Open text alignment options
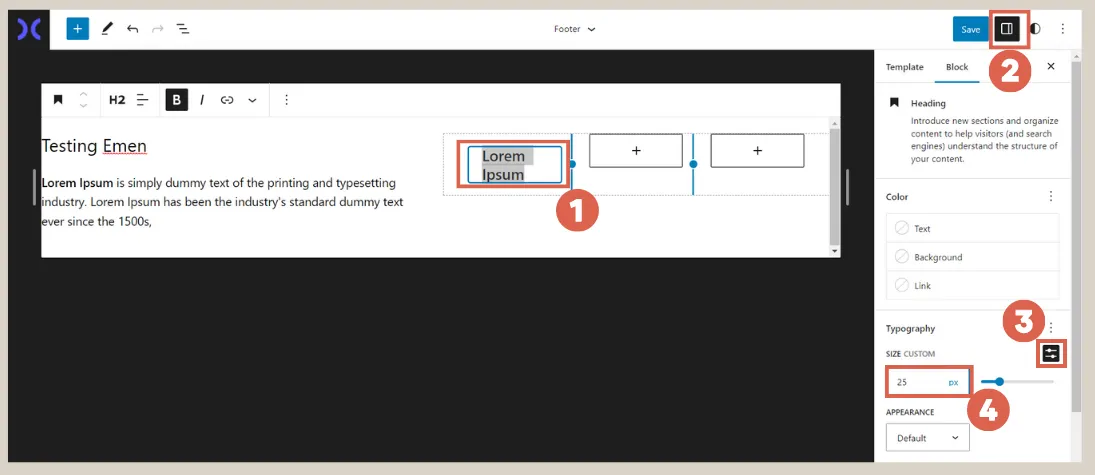 (x=142, y=100)
